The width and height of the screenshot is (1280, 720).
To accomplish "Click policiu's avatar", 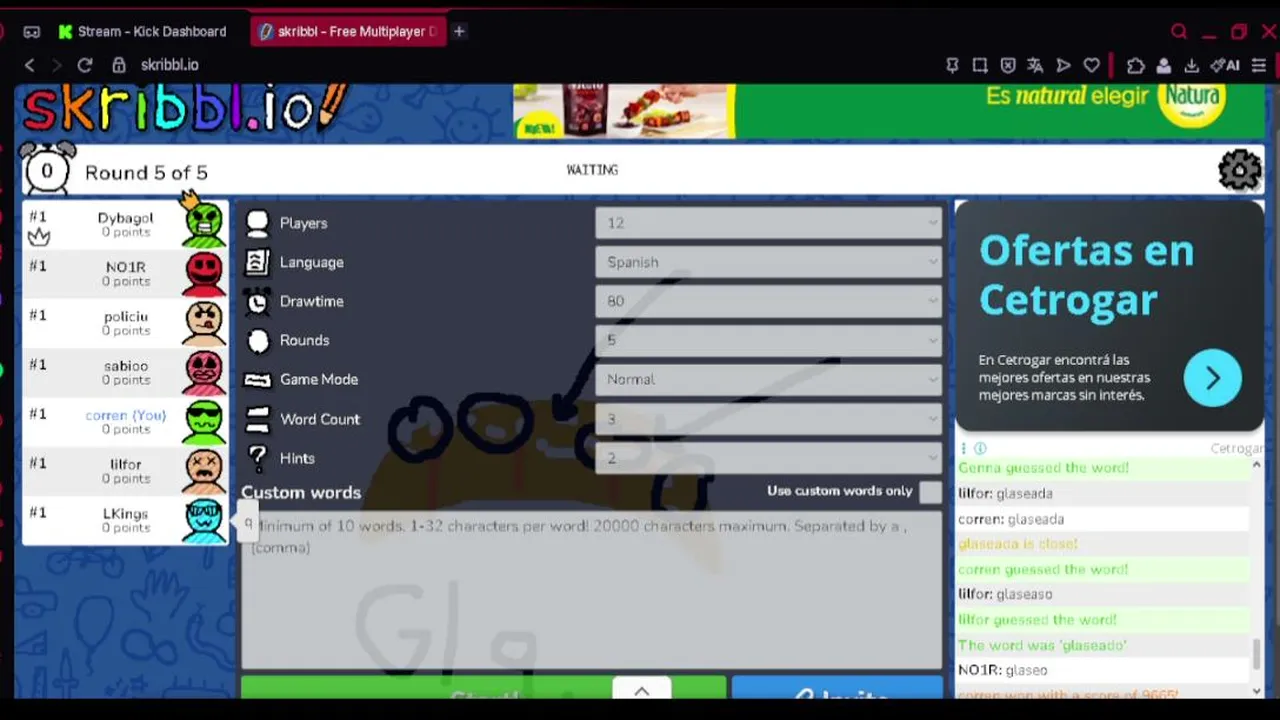I will [x=204, y=322].
